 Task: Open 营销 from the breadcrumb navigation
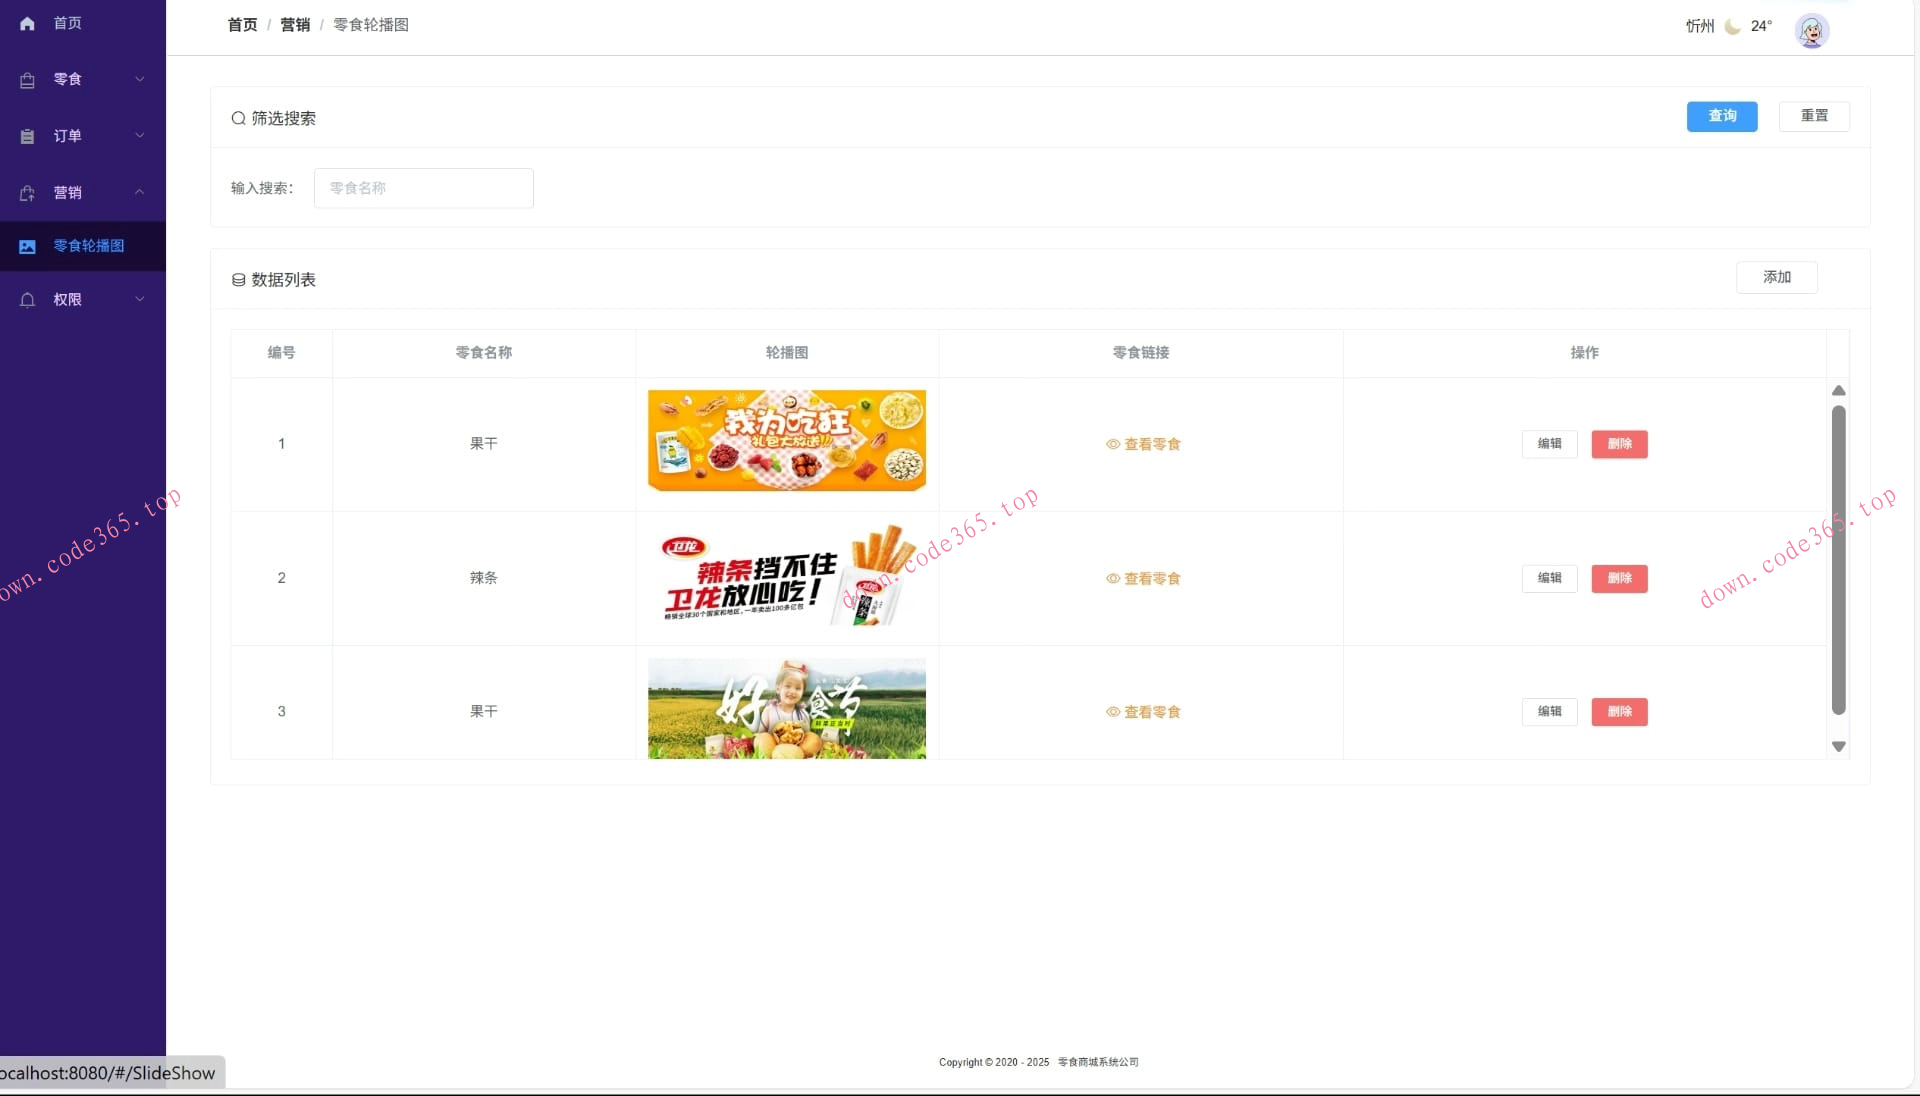coord(295,24)
